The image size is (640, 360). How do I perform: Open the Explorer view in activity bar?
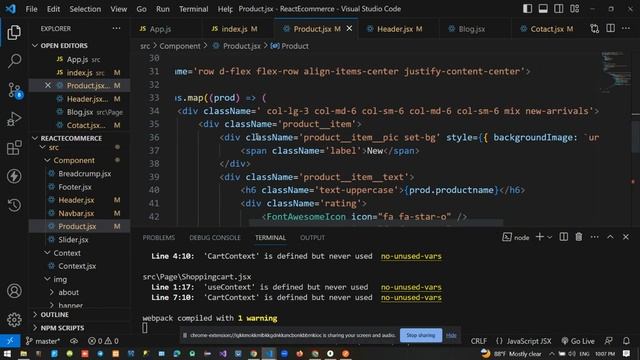pos(14,32)
